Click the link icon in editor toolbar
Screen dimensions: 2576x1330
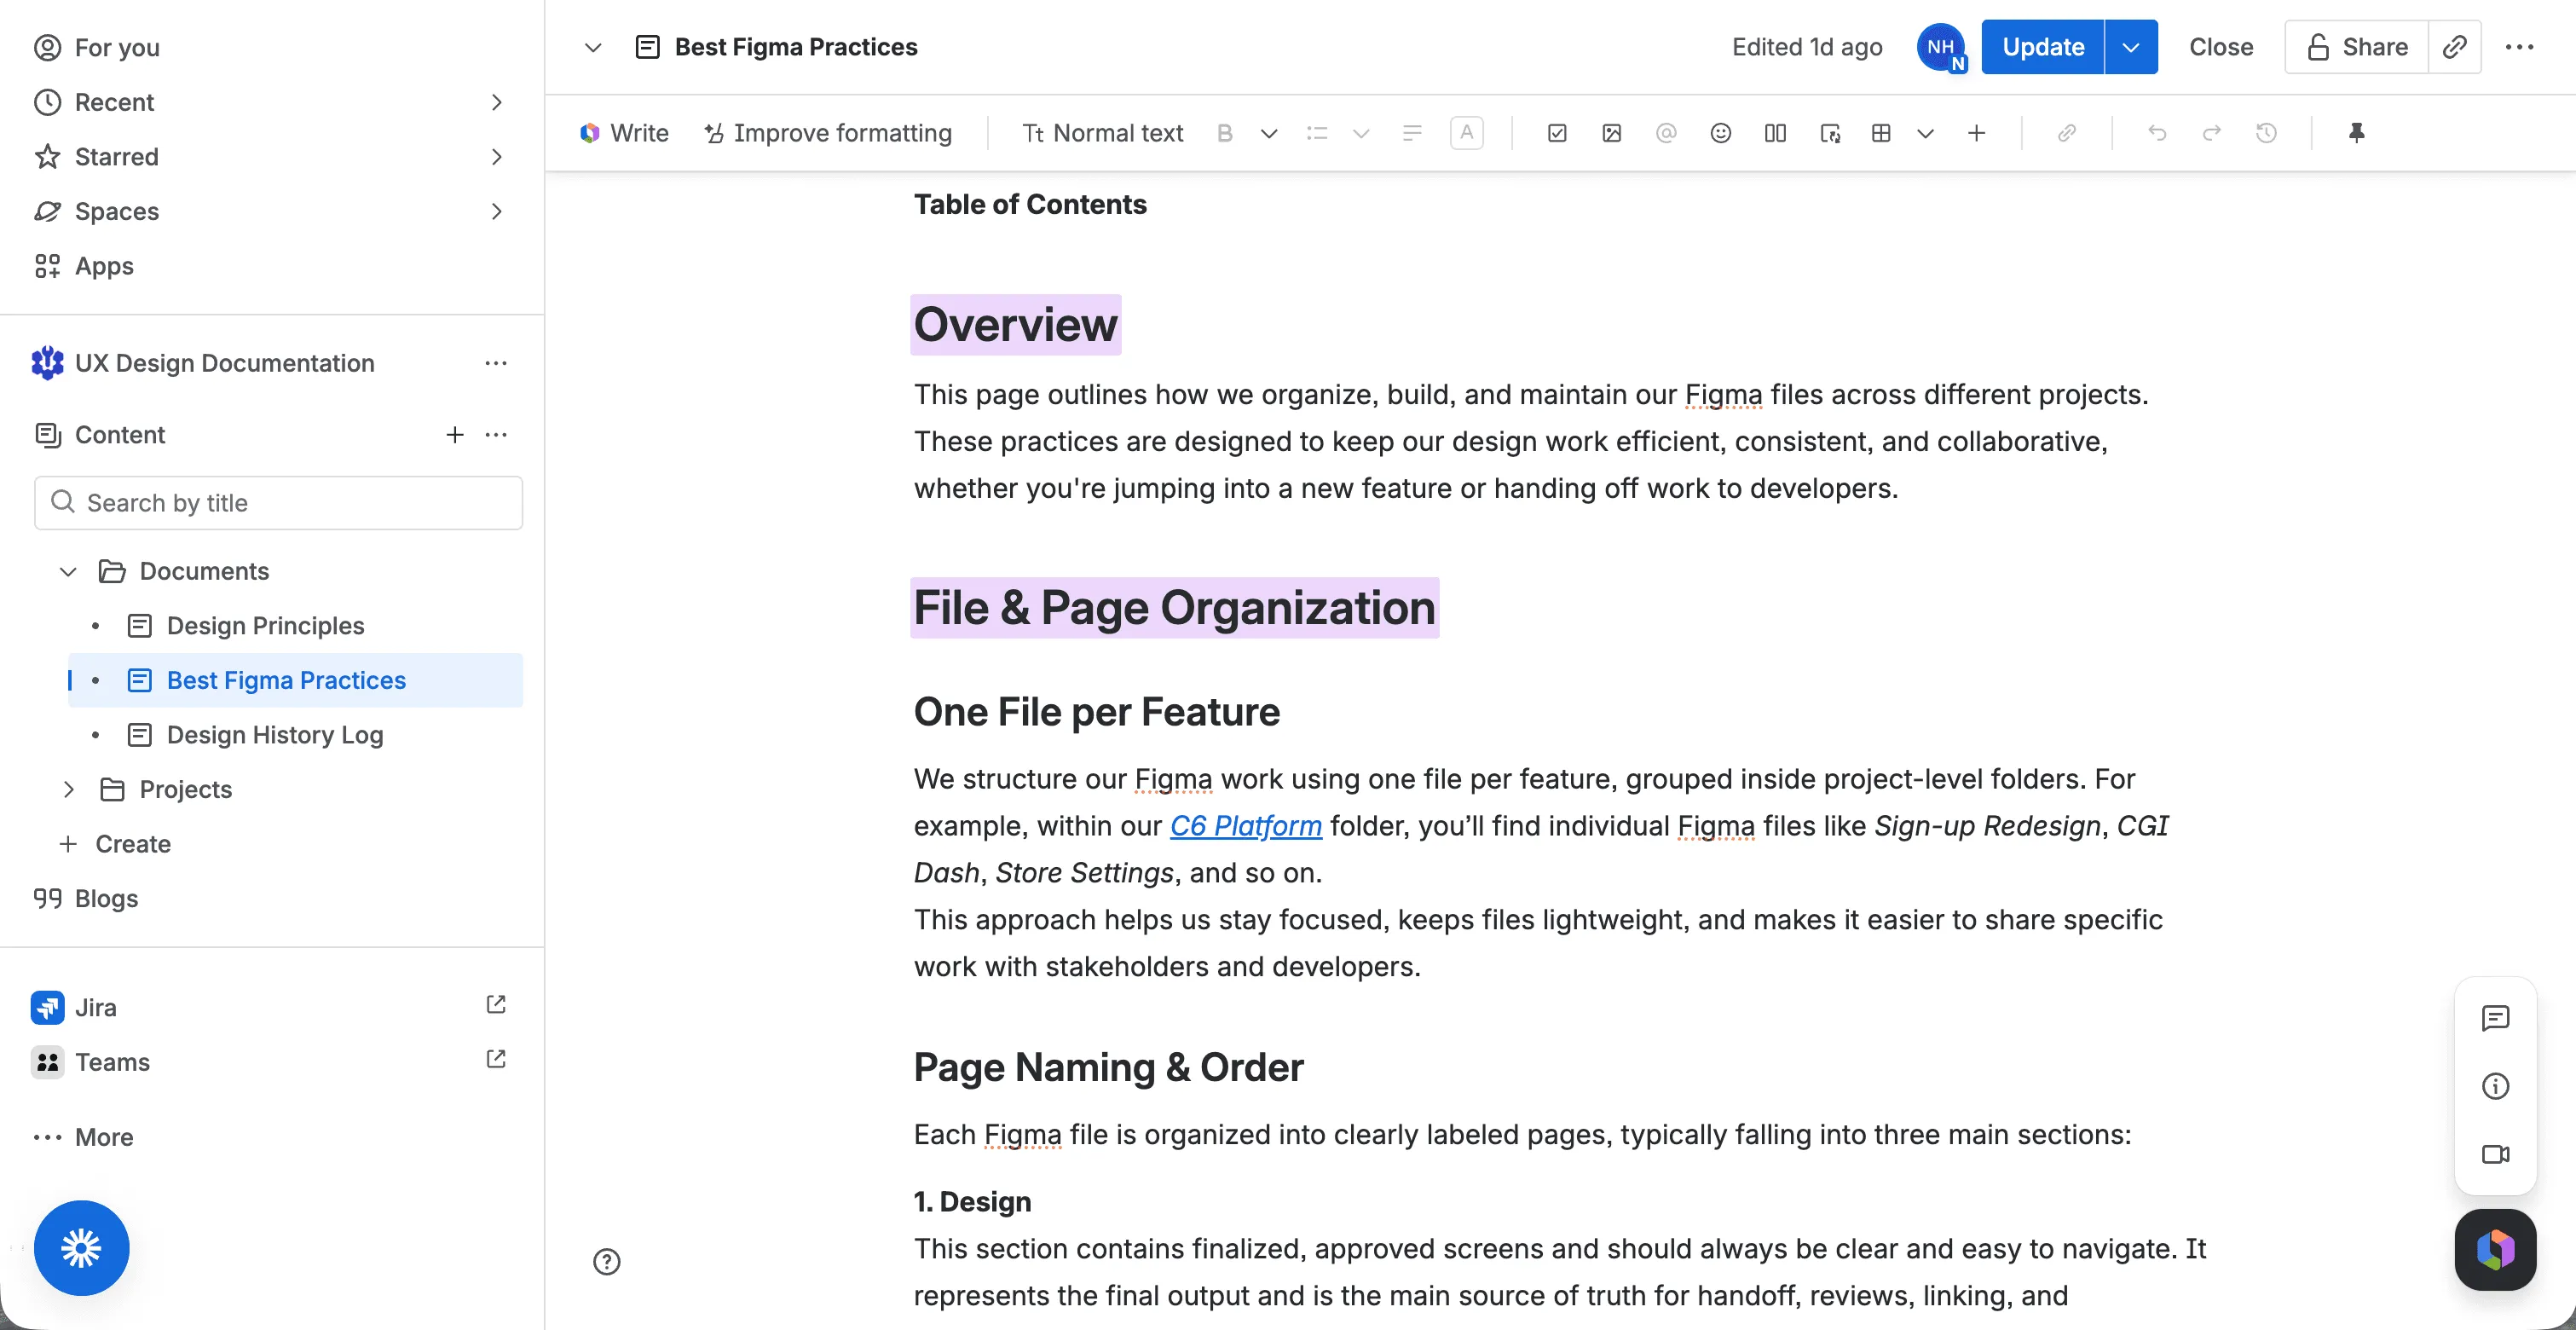pyautogui.click(x=2067, y=133)
